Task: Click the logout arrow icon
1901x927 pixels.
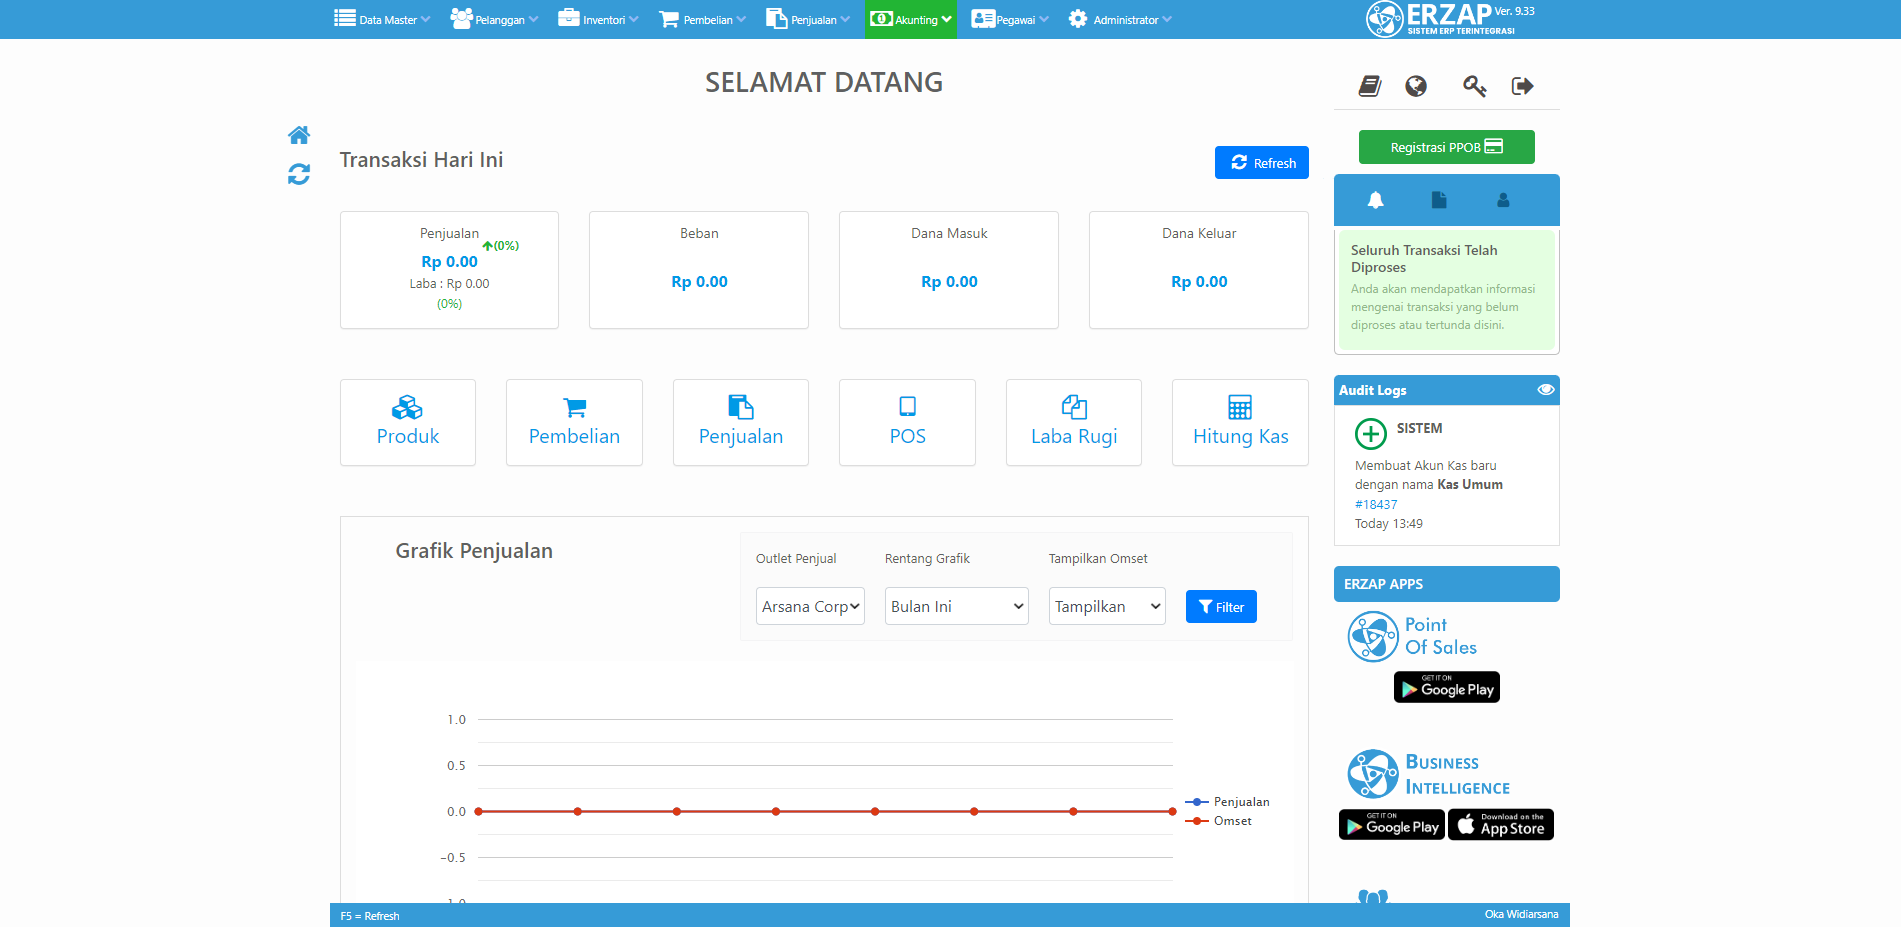Action: 1522,86
